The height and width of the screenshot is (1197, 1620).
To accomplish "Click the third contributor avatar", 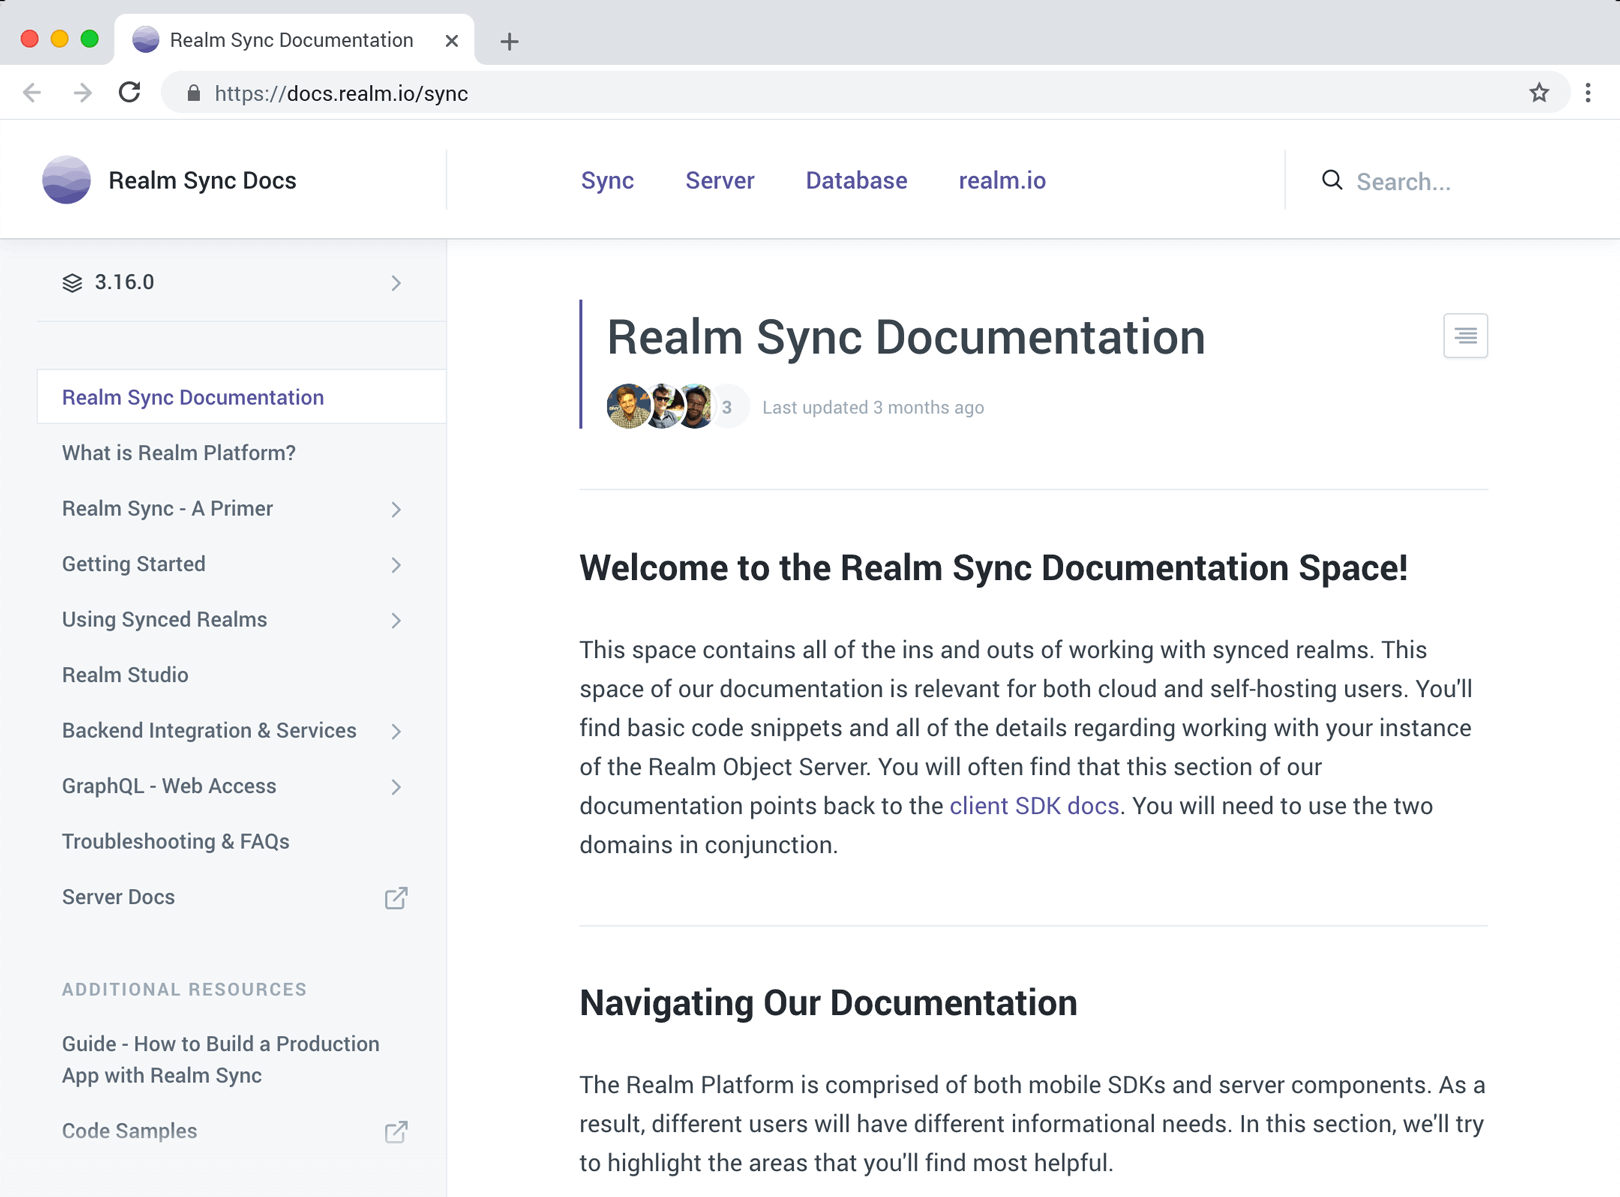I will pos(697,406).
